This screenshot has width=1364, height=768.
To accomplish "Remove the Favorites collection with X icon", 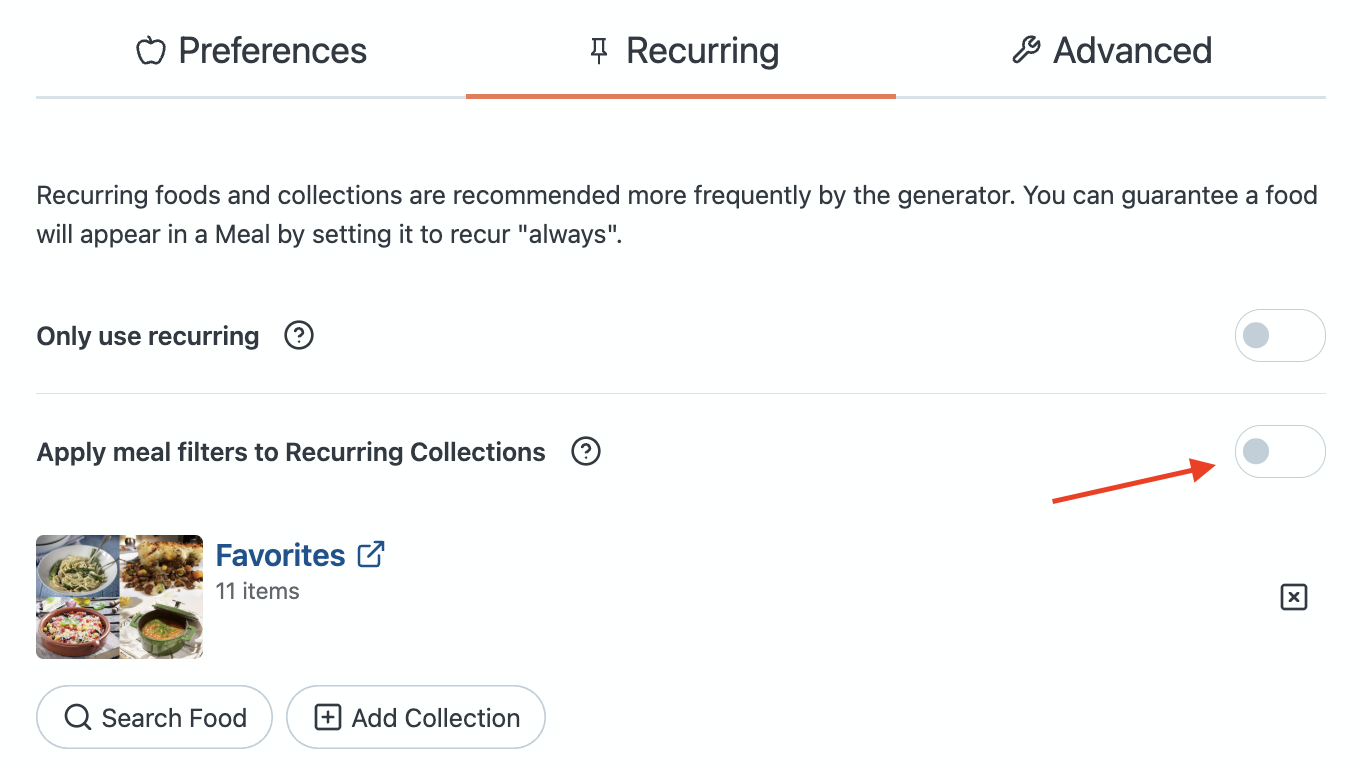I will (1294, 597).
